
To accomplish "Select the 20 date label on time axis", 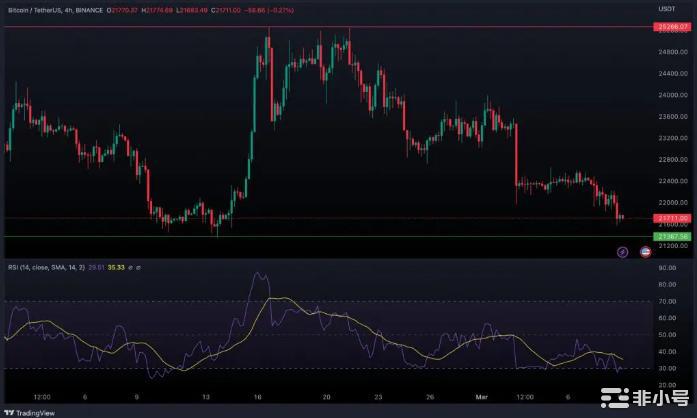I will tap(326, 397).
